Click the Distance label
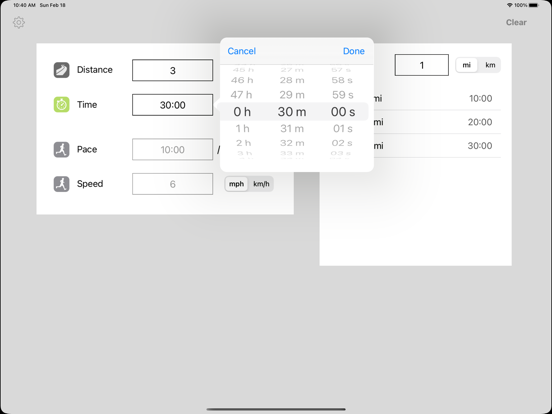 pos(95,70)
